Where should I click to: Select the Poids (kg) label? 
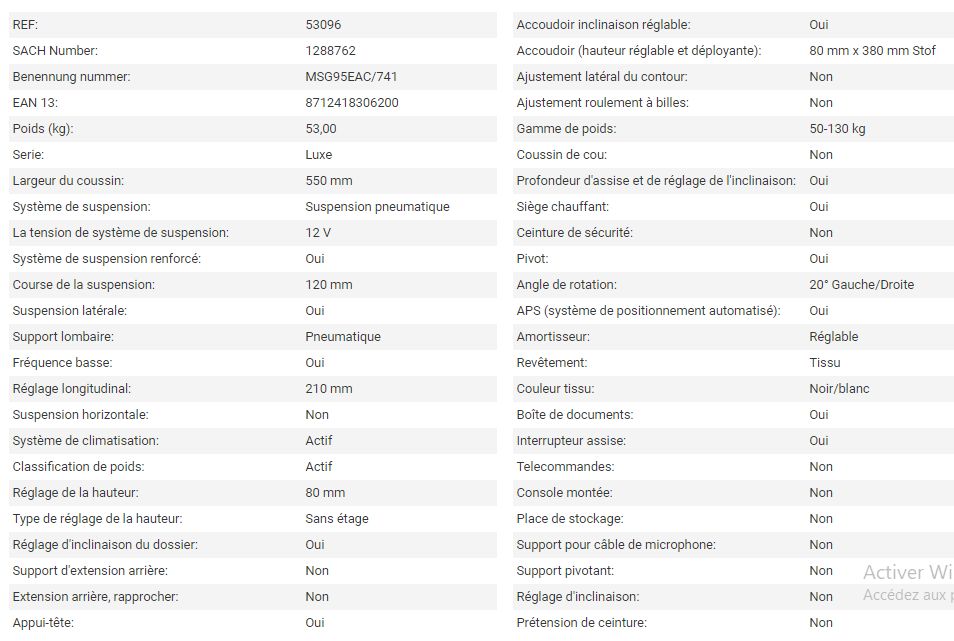pos(43,128)
